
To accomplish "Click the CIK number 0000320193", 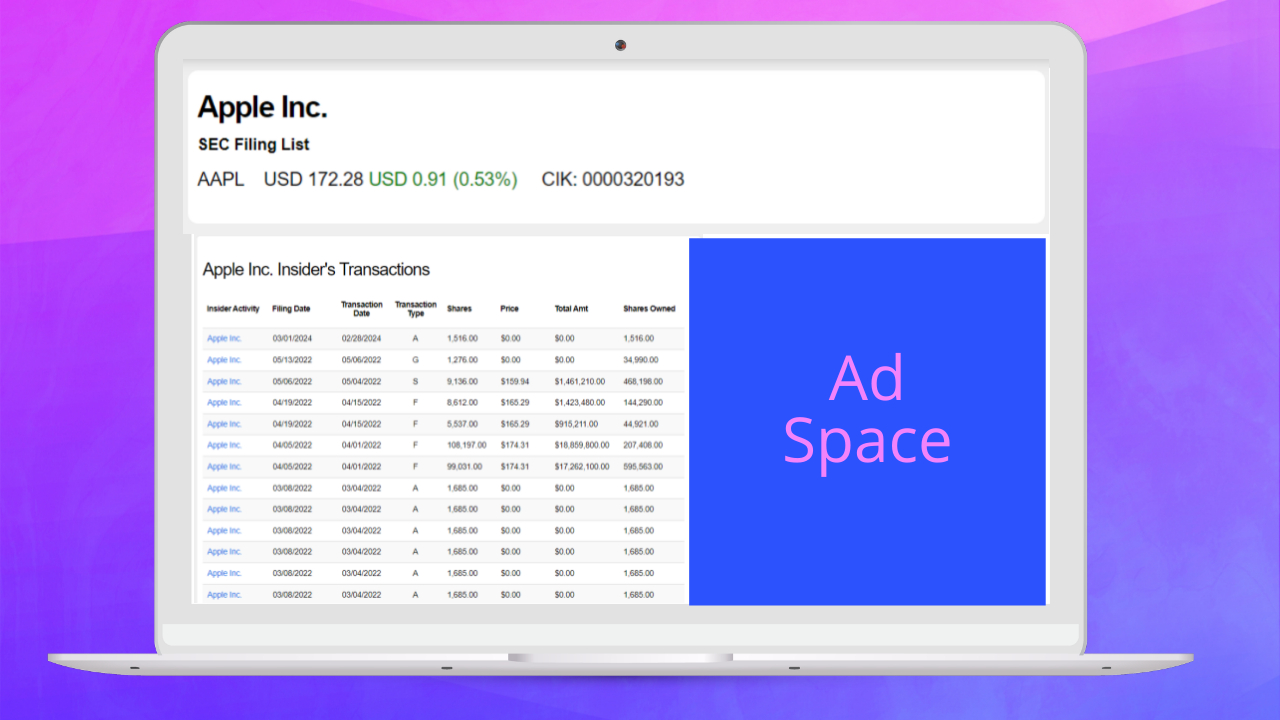I will [613, 179].
